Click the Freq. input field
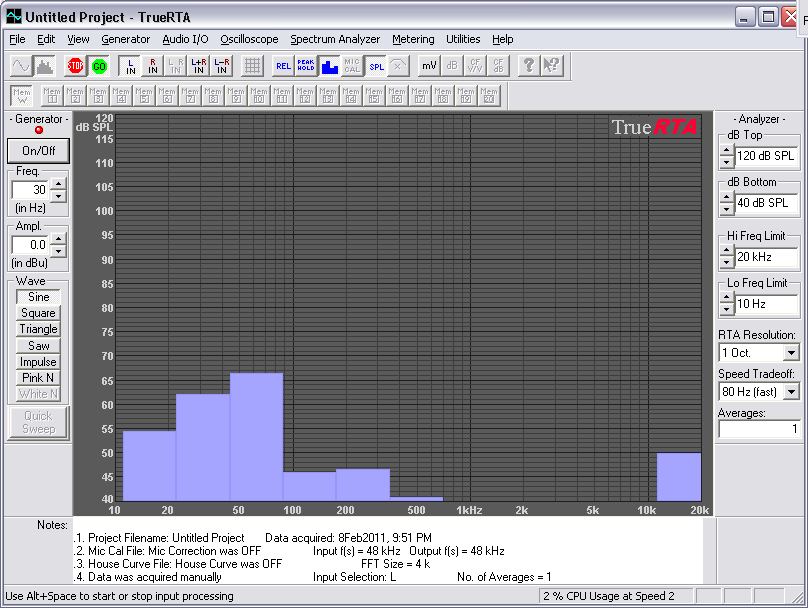 coord(30,189)
